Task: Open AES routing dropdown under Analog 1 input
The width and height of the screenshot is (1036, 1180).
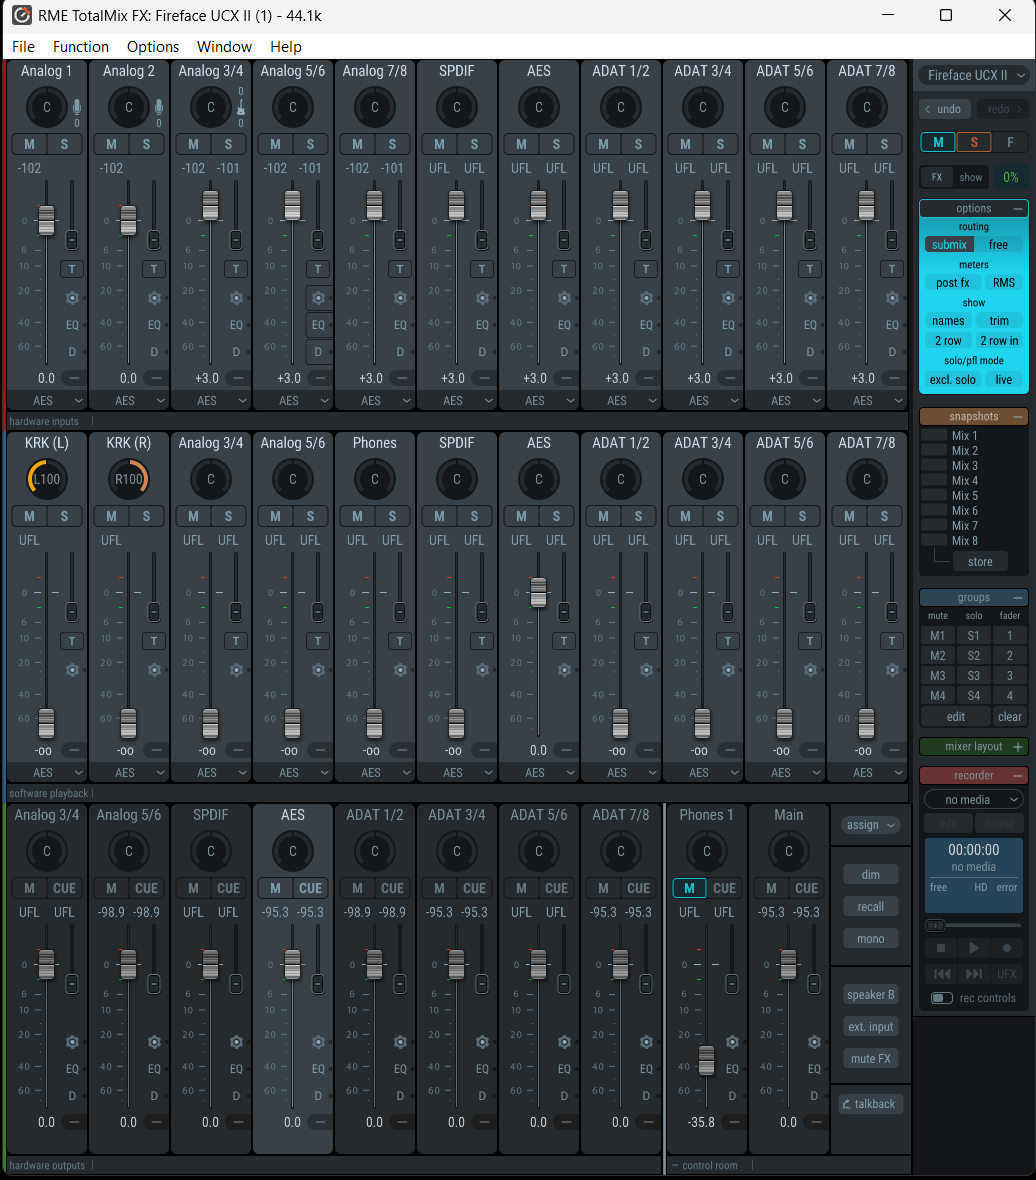Action: [47, 400]
